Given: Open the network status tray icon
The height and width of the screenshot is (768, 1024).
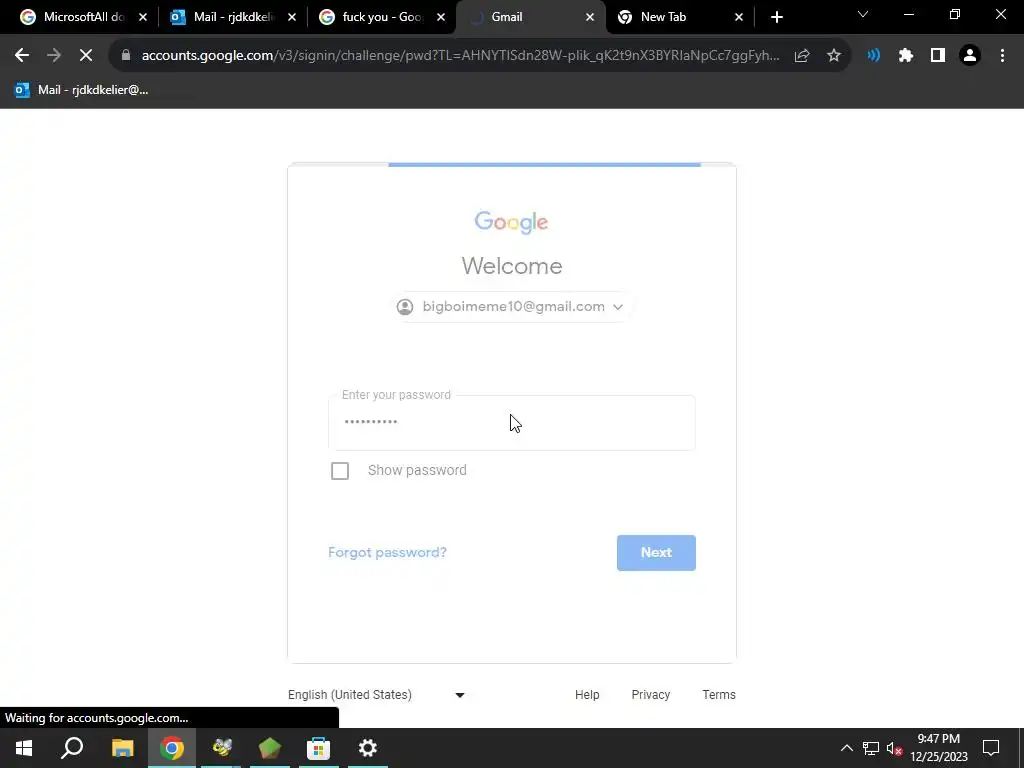Looking at the screenshot, I should tap(871, 748).
